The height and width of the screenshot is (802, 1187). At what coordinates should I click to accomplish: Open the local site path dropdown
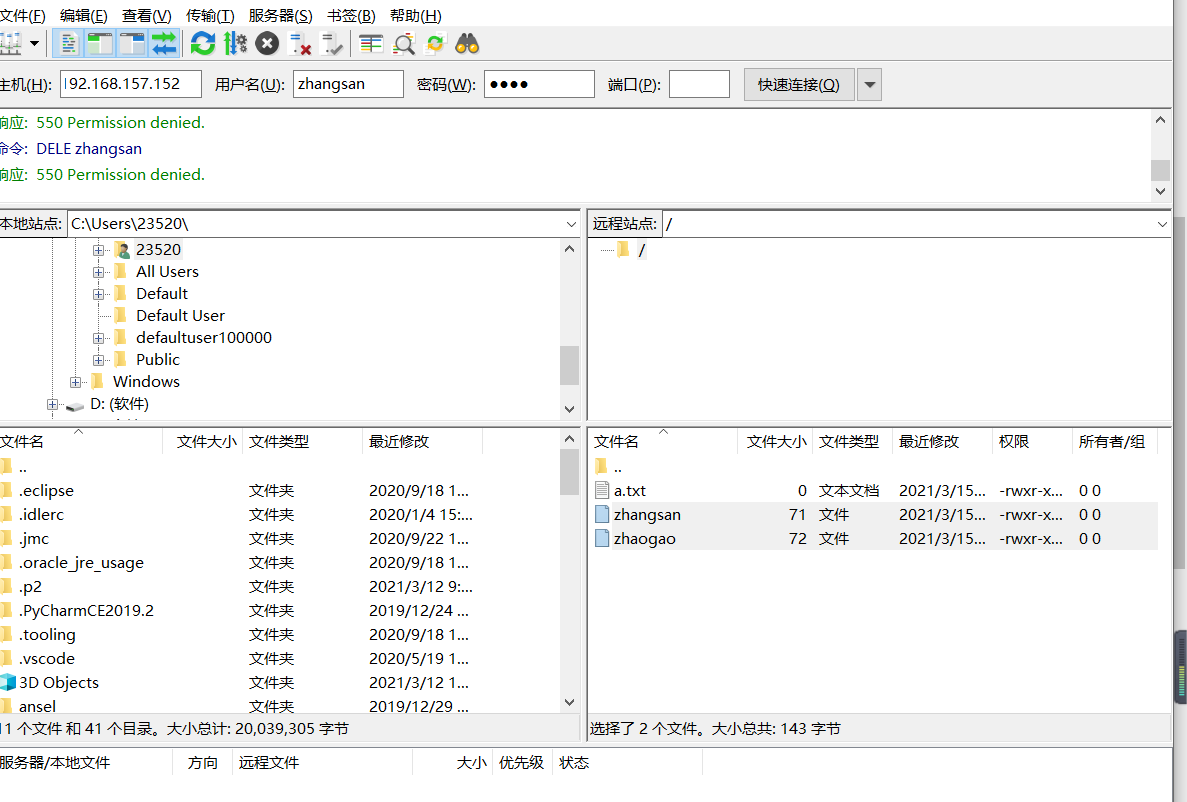pos(571,224)
